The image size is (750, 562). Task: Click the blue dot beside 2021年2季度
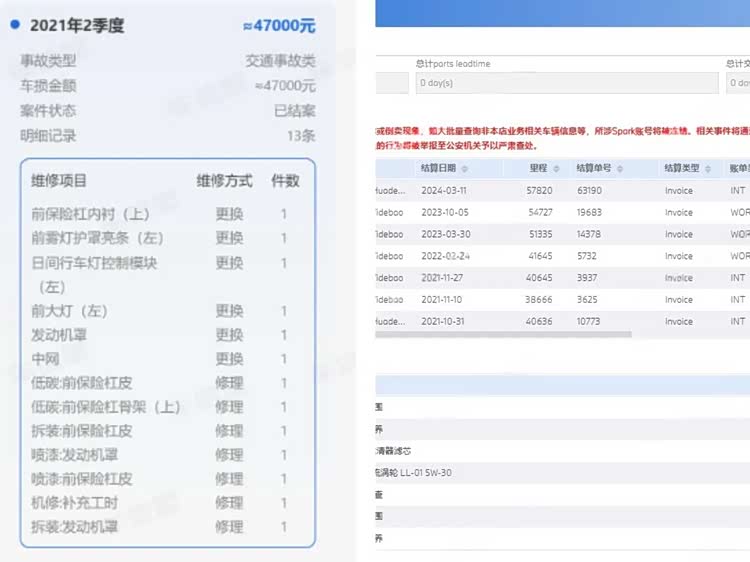(14, 26)
